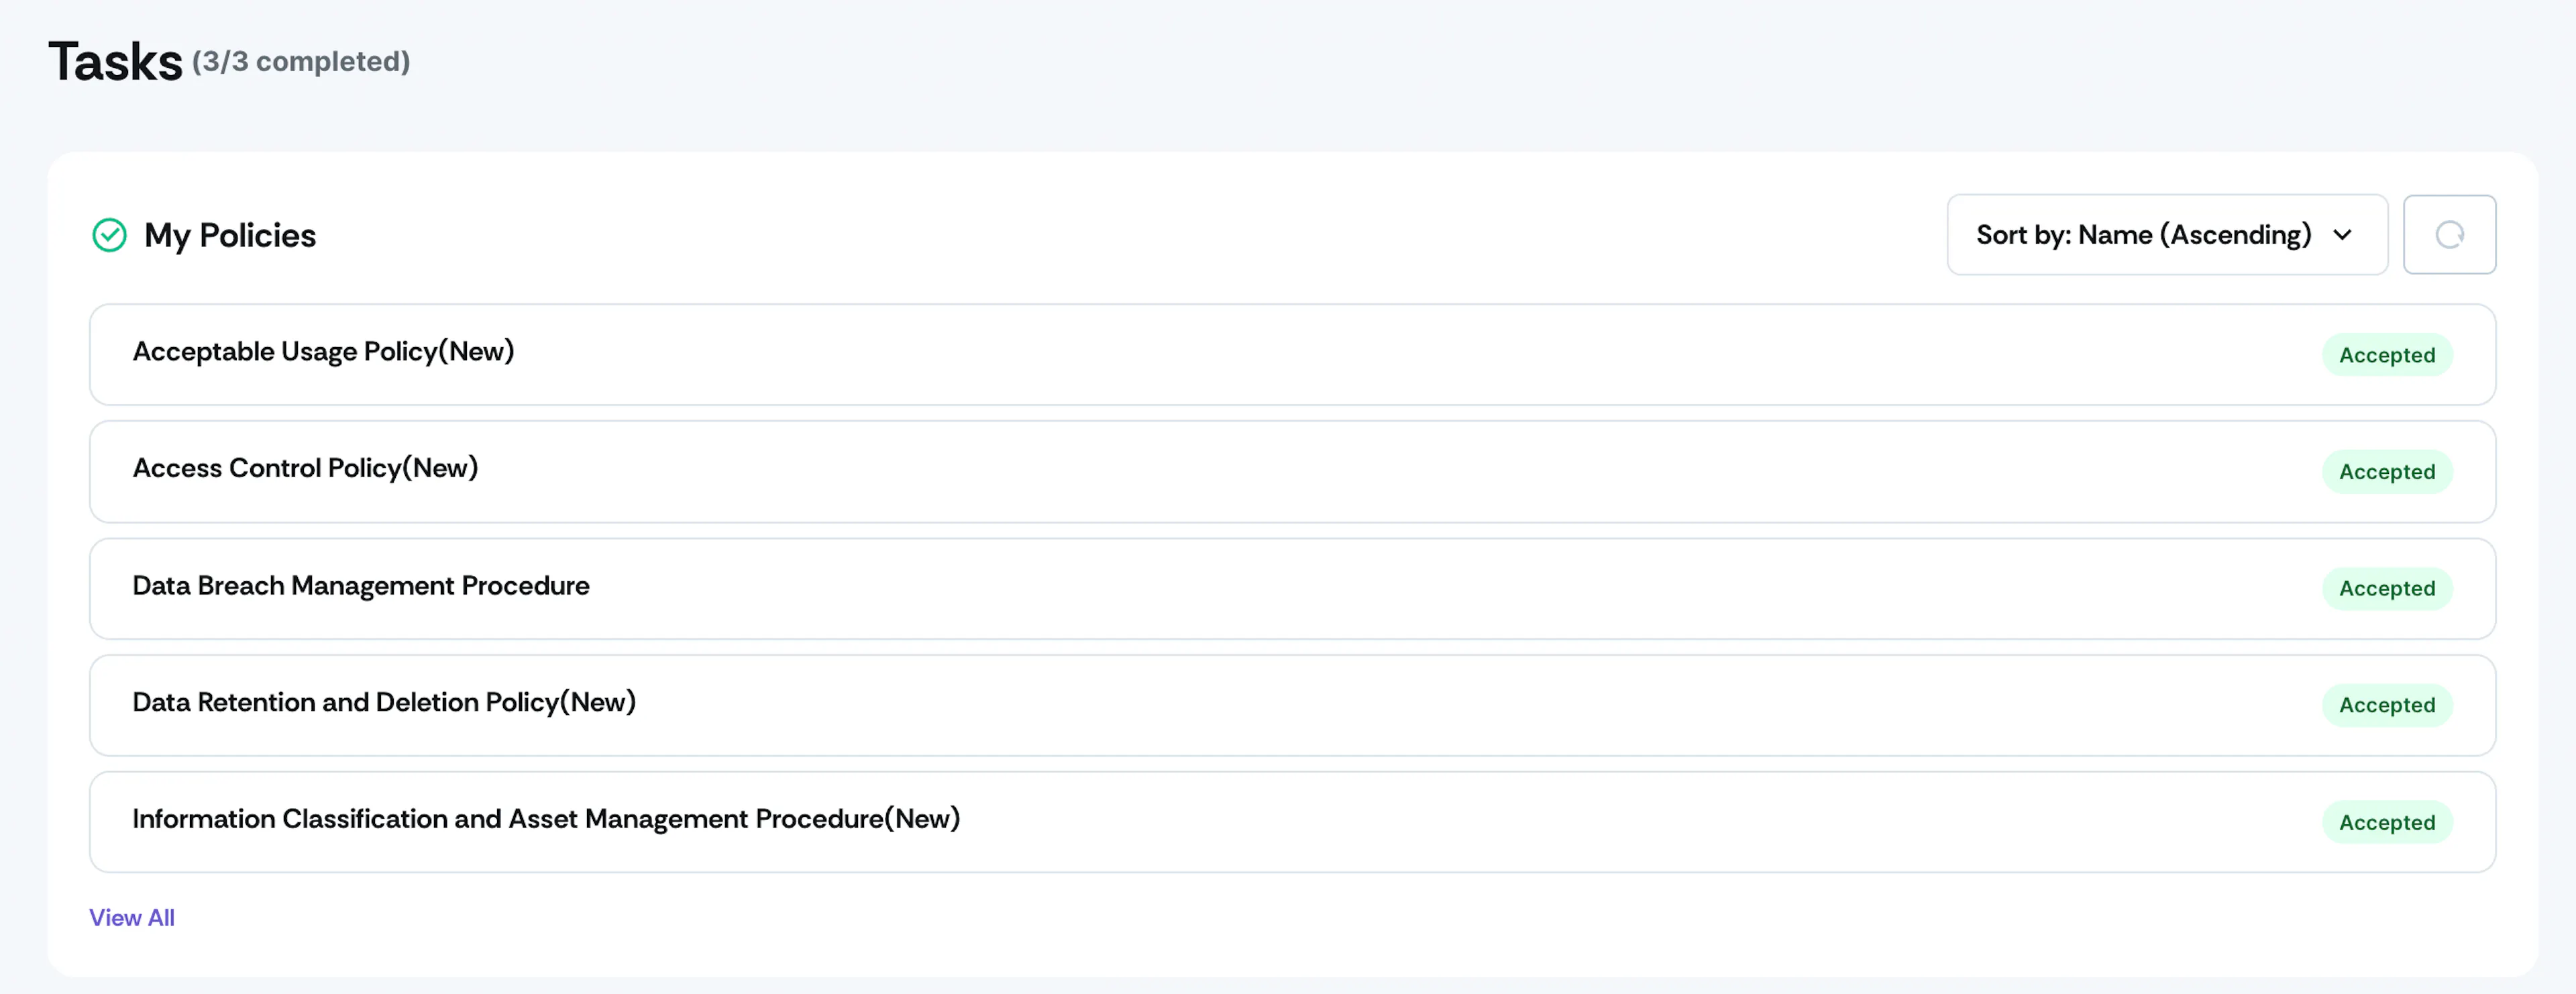Click the Tasks page title
The image size is (2576, 994).
(x=115, y=61)
